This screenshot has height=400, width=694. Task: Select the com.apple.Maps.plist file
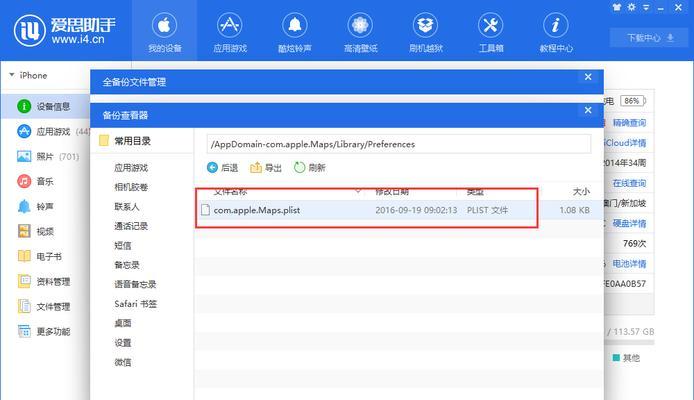point(257,210)
